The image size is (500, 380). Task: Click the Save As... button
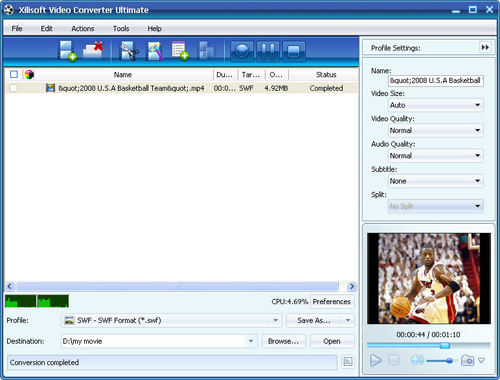(314, 320)
